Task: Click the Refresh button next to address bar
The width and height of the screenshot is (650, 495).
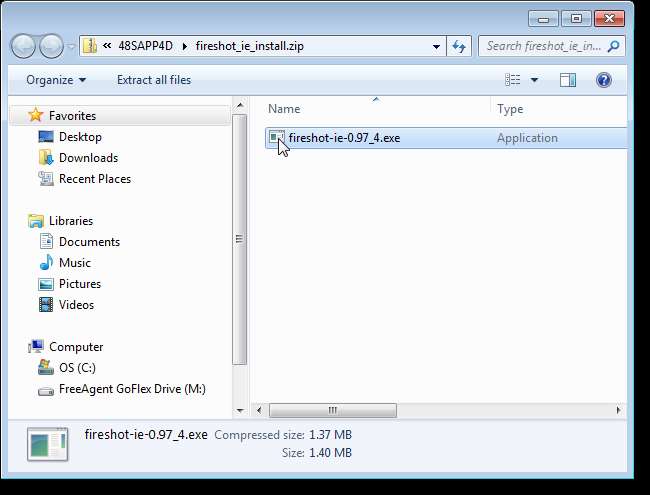Action: [x=459, y=46]
